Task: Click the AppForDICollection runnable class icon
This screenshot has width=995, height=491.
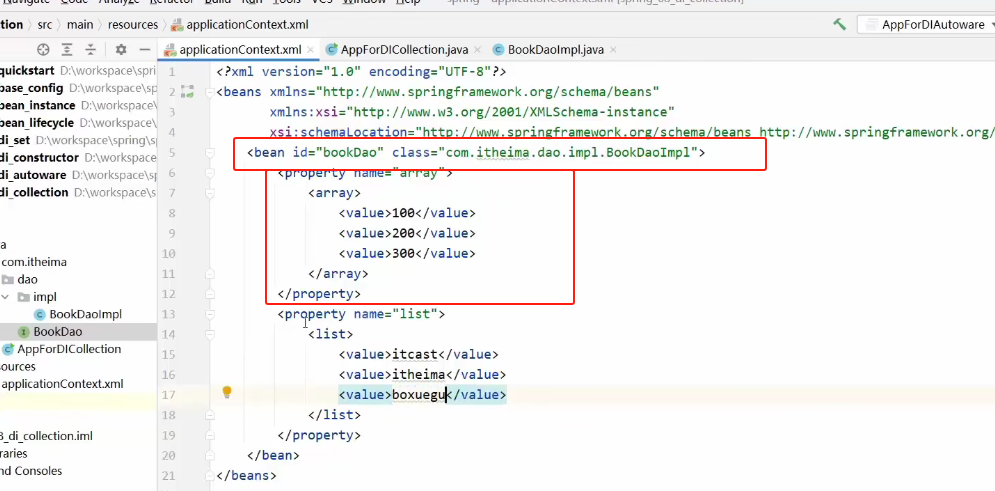Action: pyautogui.click(x=8, y=350)
